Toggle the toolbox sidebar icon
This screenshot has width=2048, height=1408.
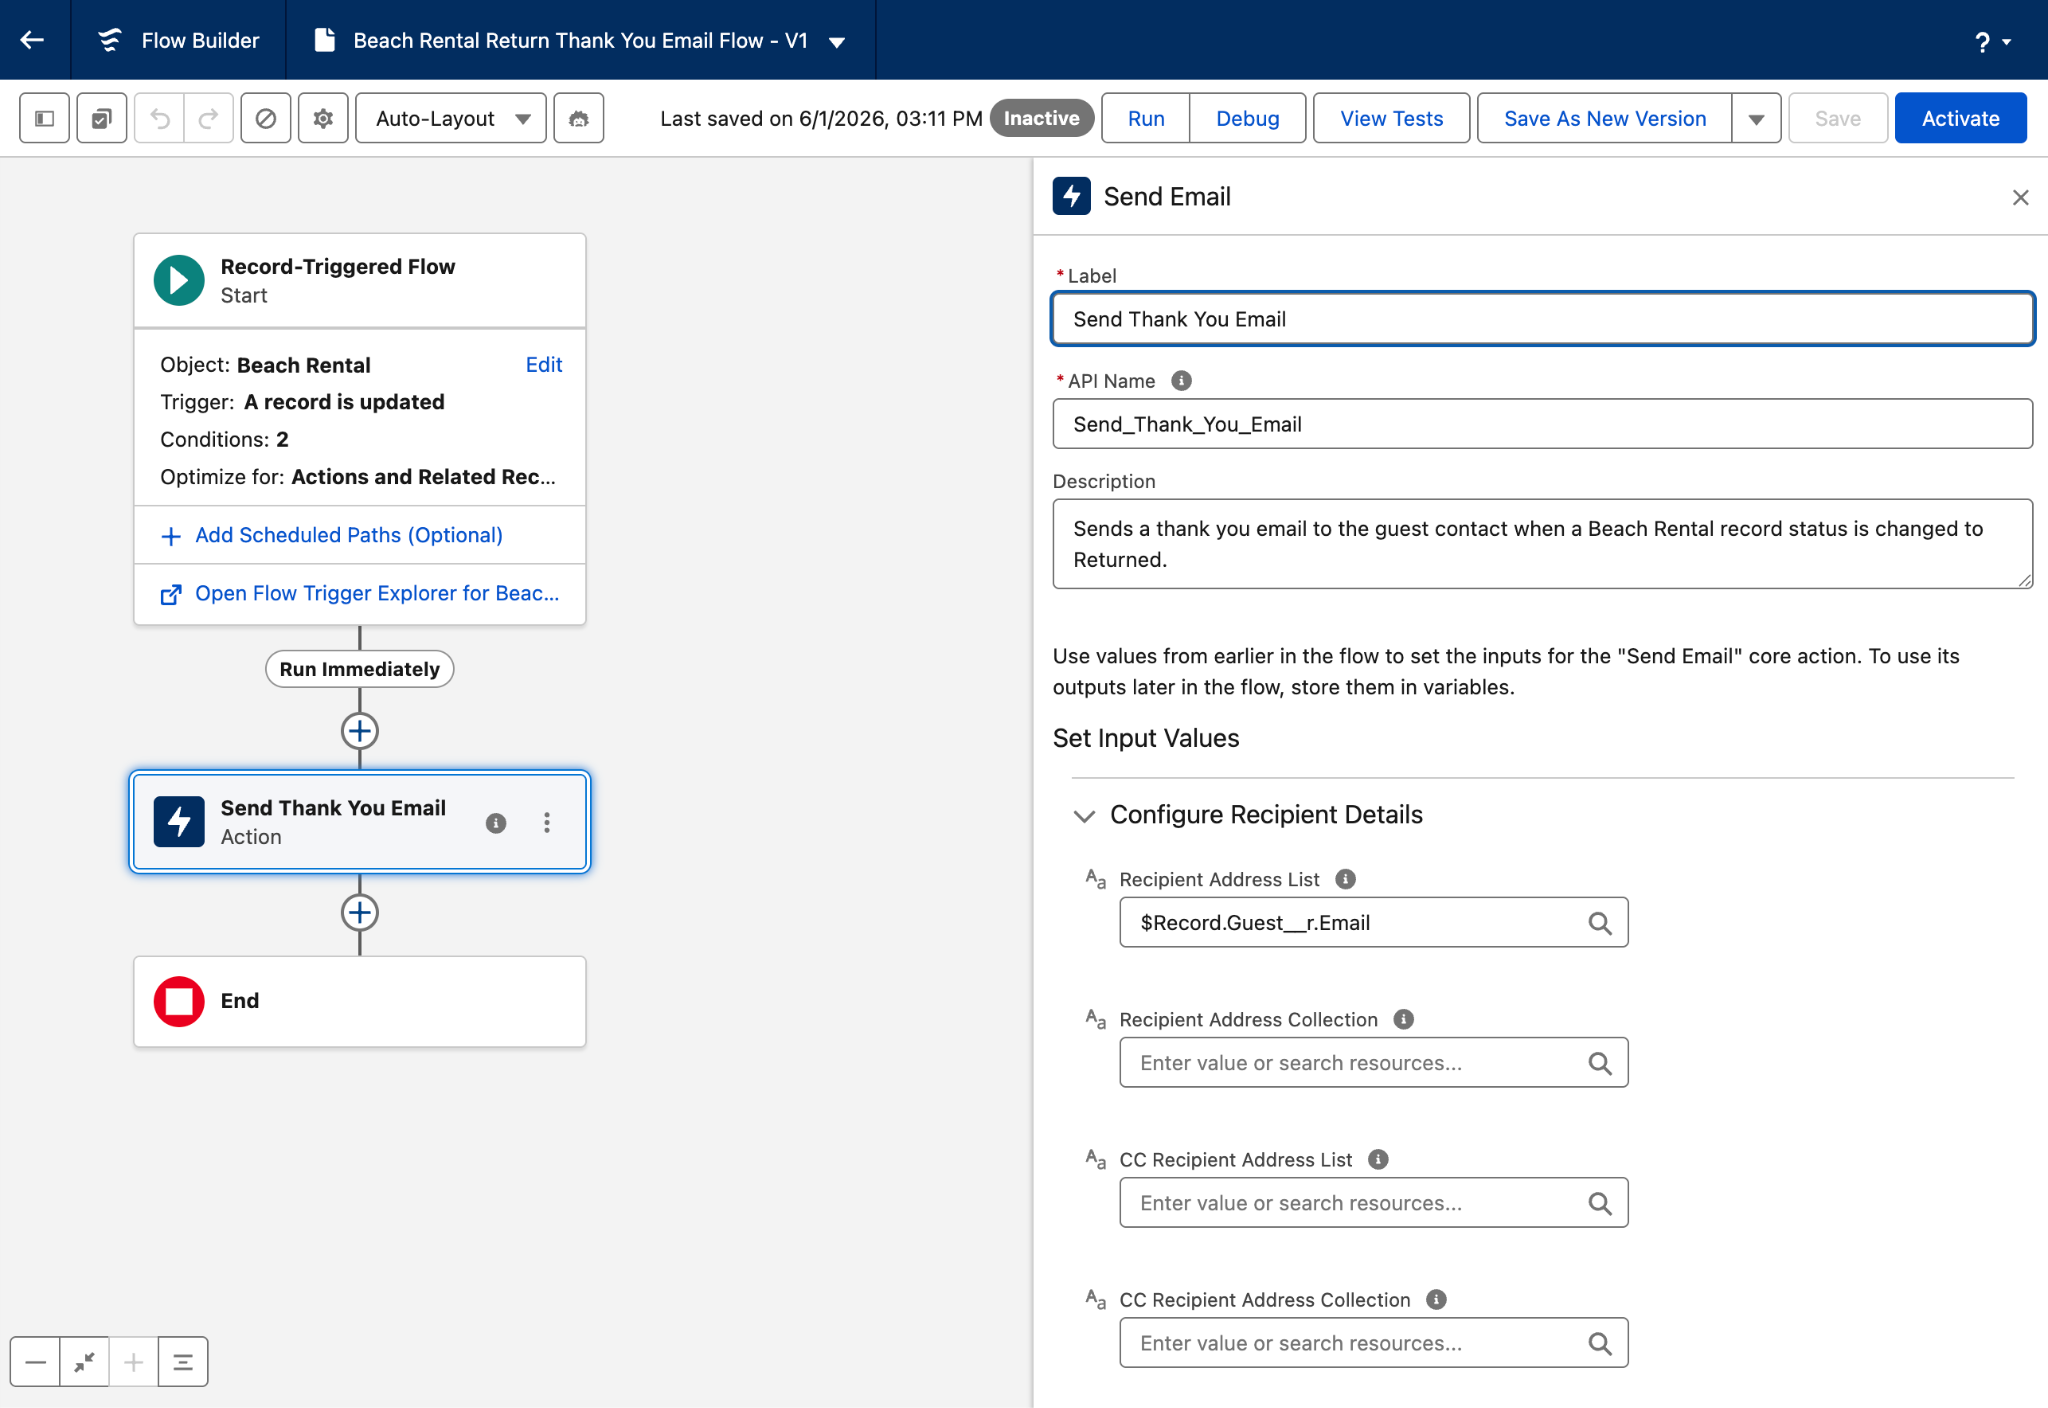pos(45,118)
